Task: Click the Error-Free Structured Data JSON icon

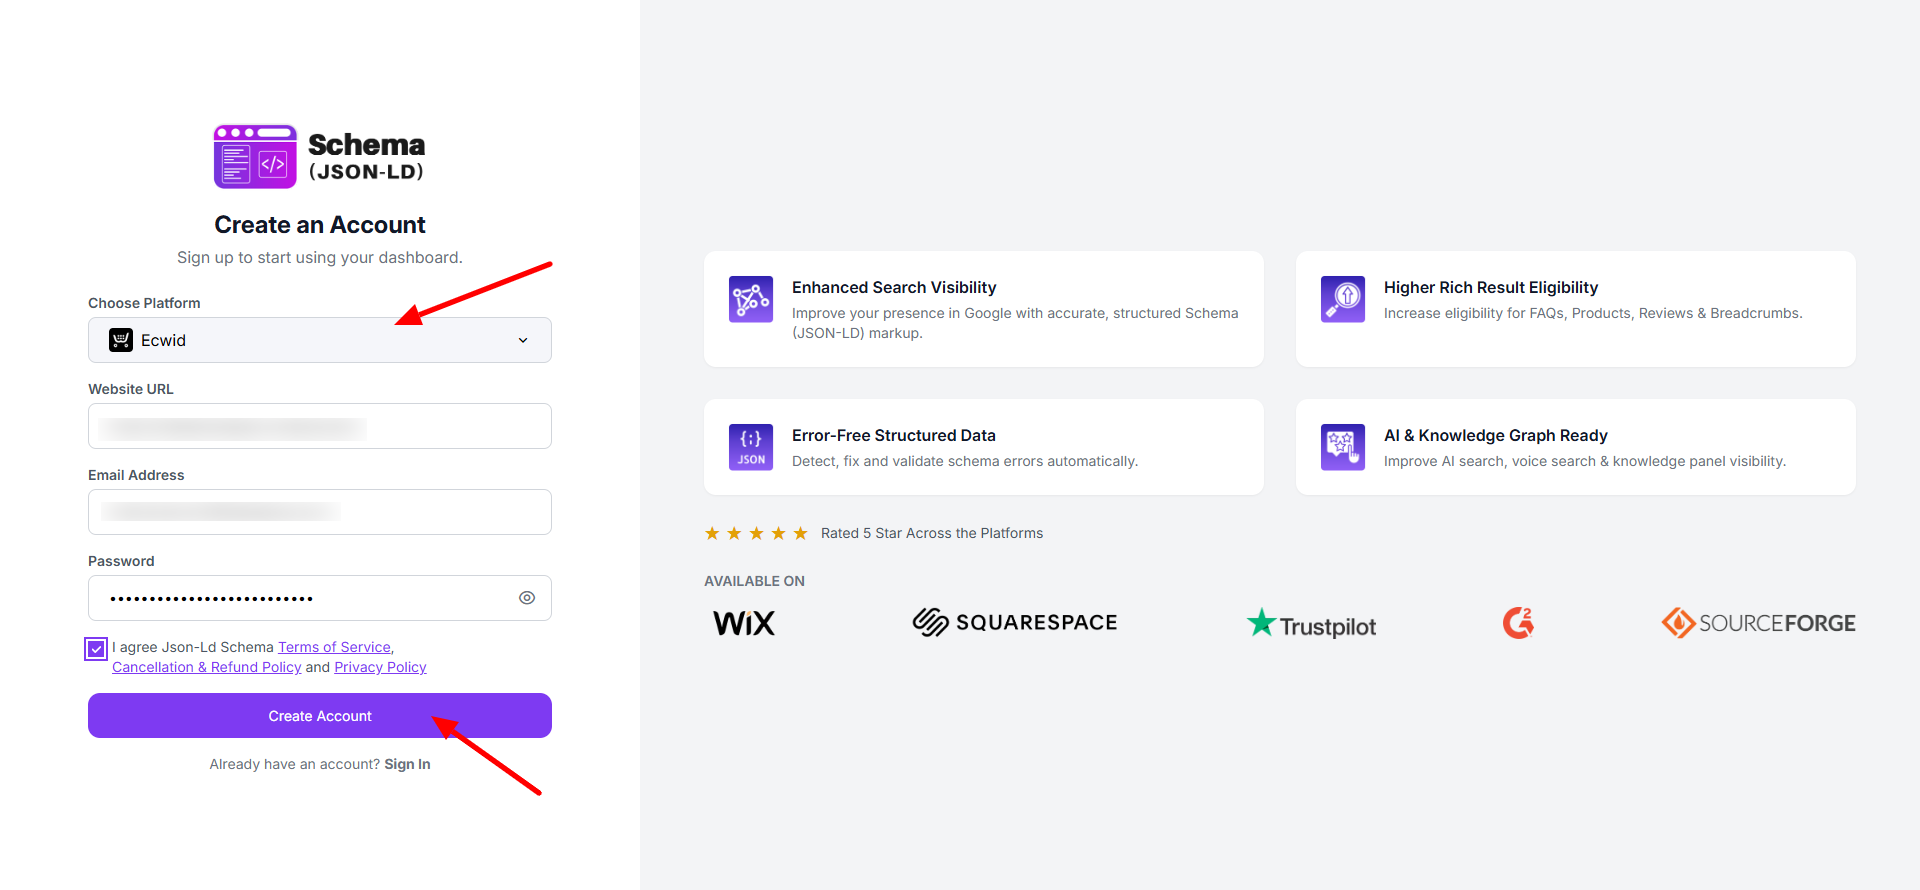Action: [x=750, y=447]
